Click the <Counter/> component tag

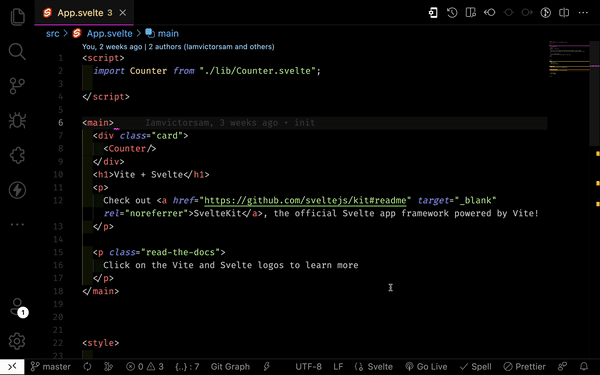(130, 148)
